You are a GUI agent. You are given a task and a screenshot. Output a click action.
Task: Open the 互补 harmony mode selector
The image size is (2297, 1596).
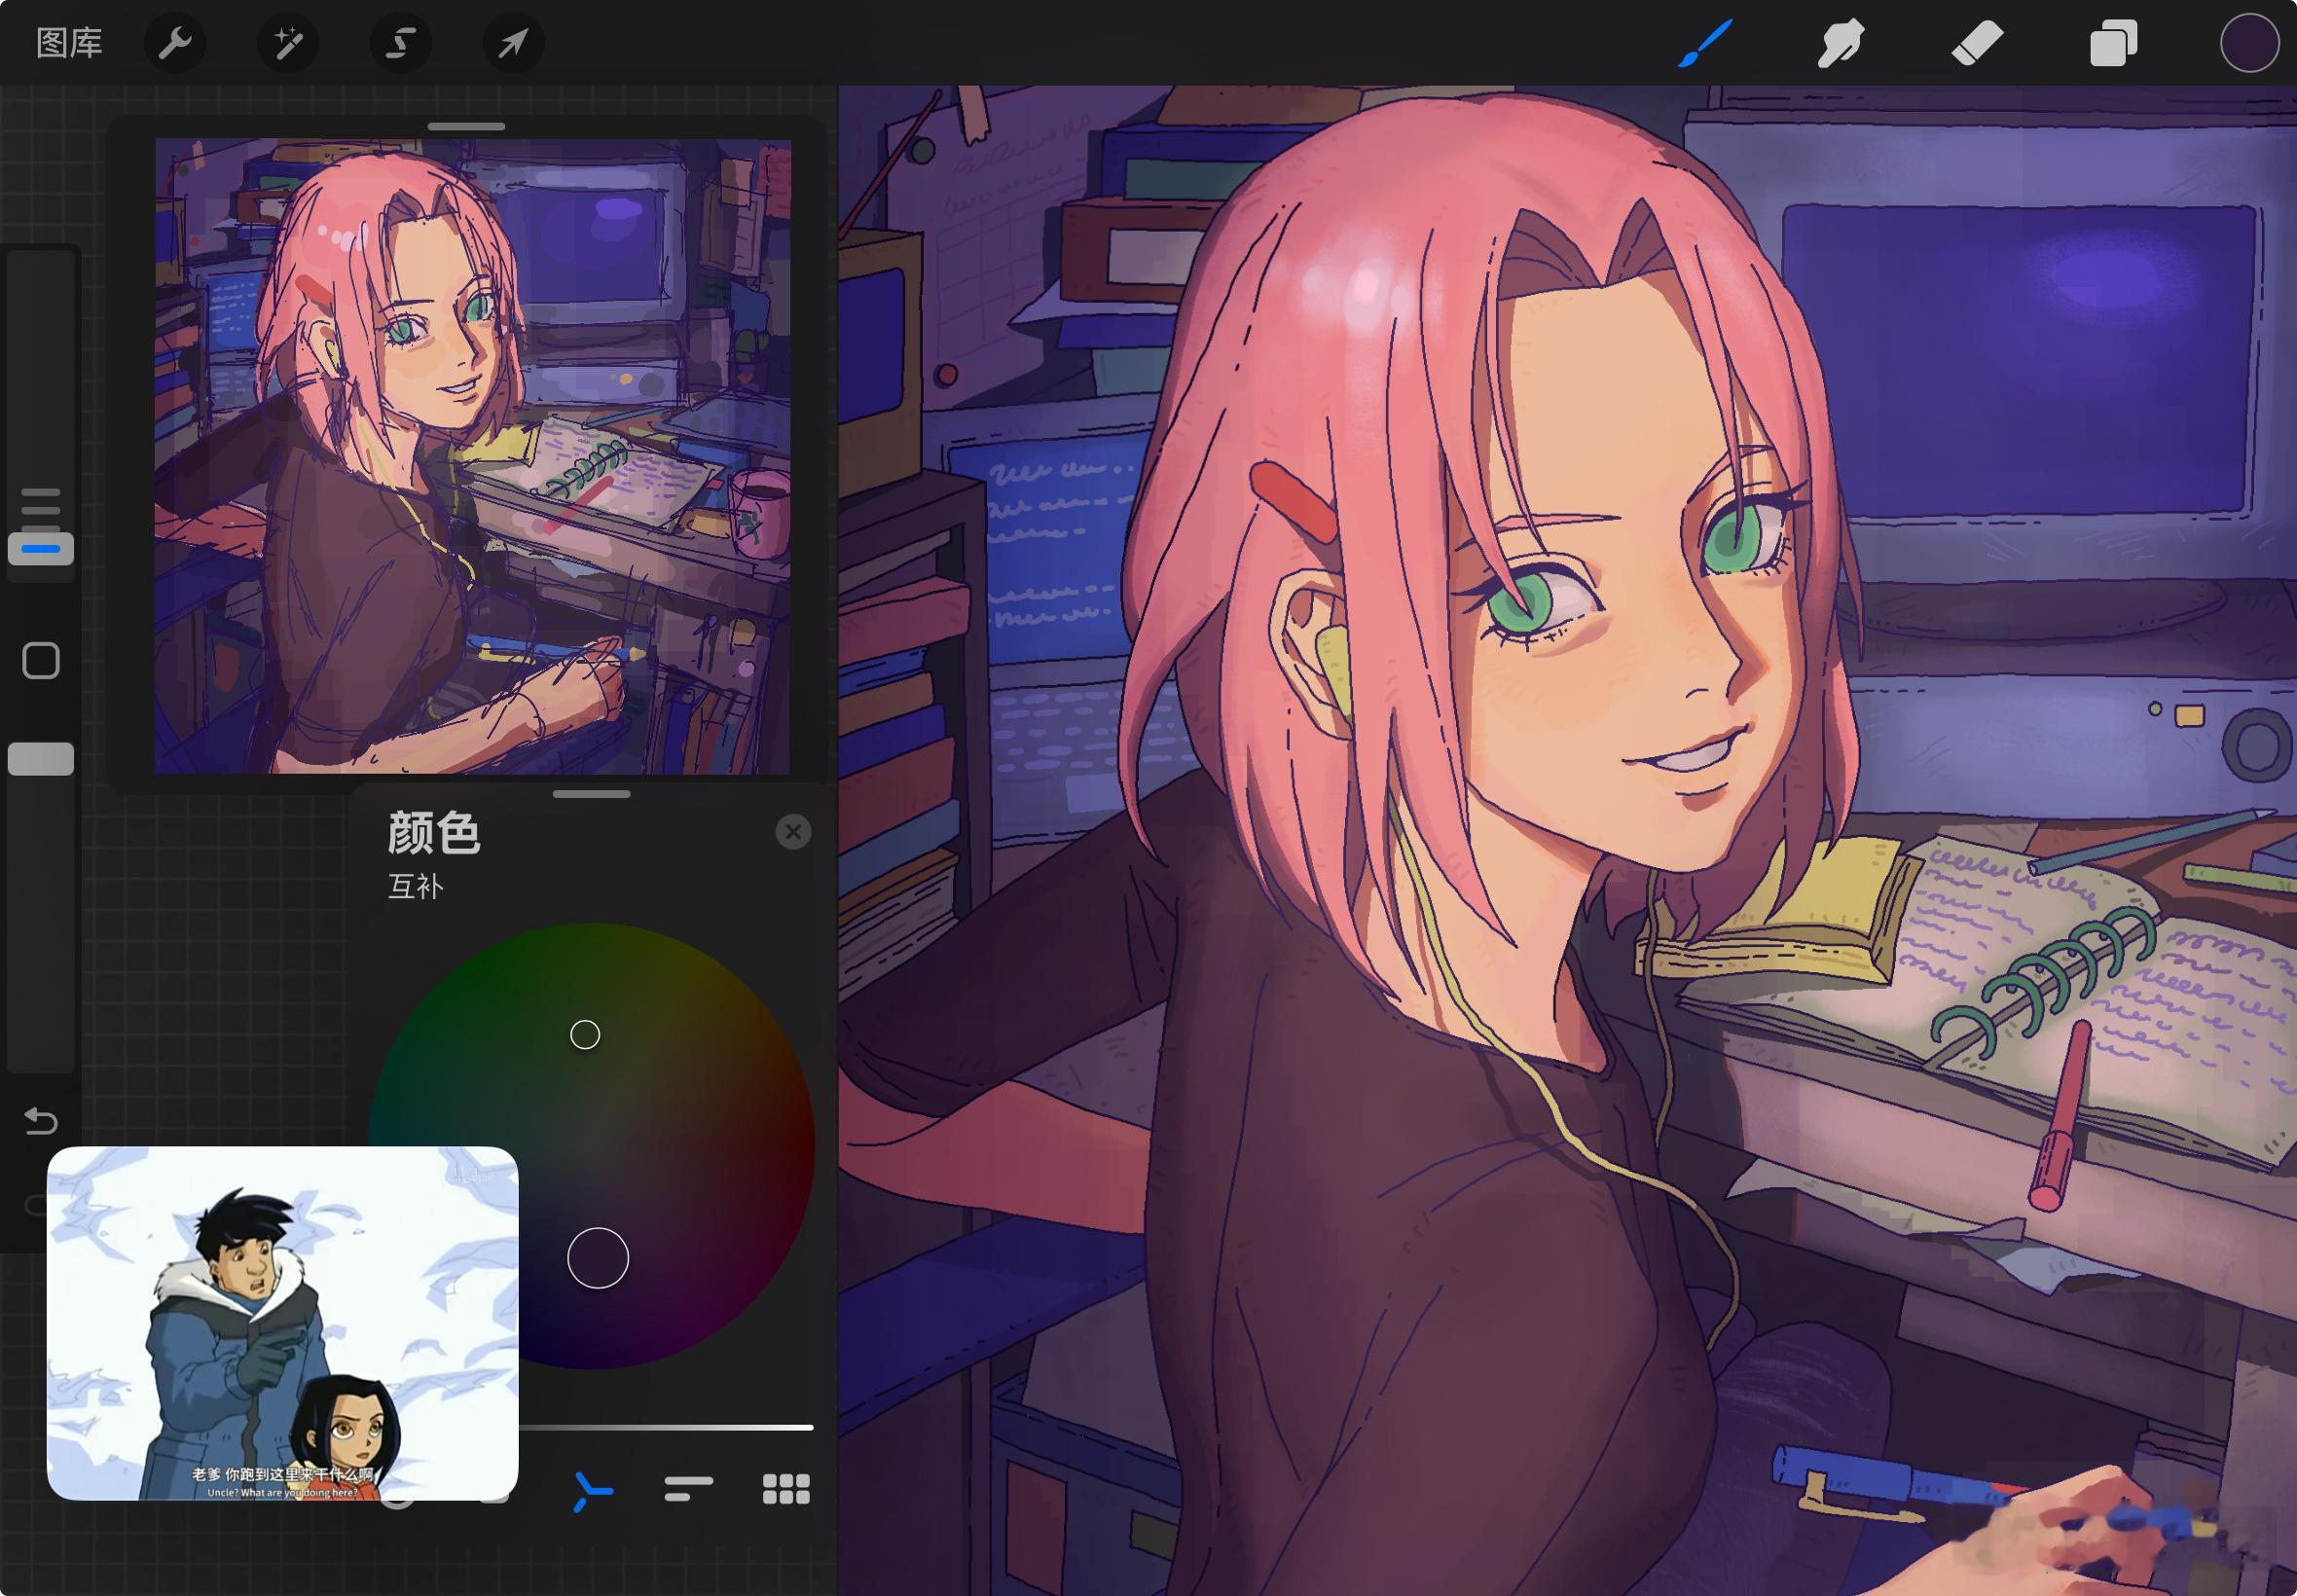tap(415, 886)
